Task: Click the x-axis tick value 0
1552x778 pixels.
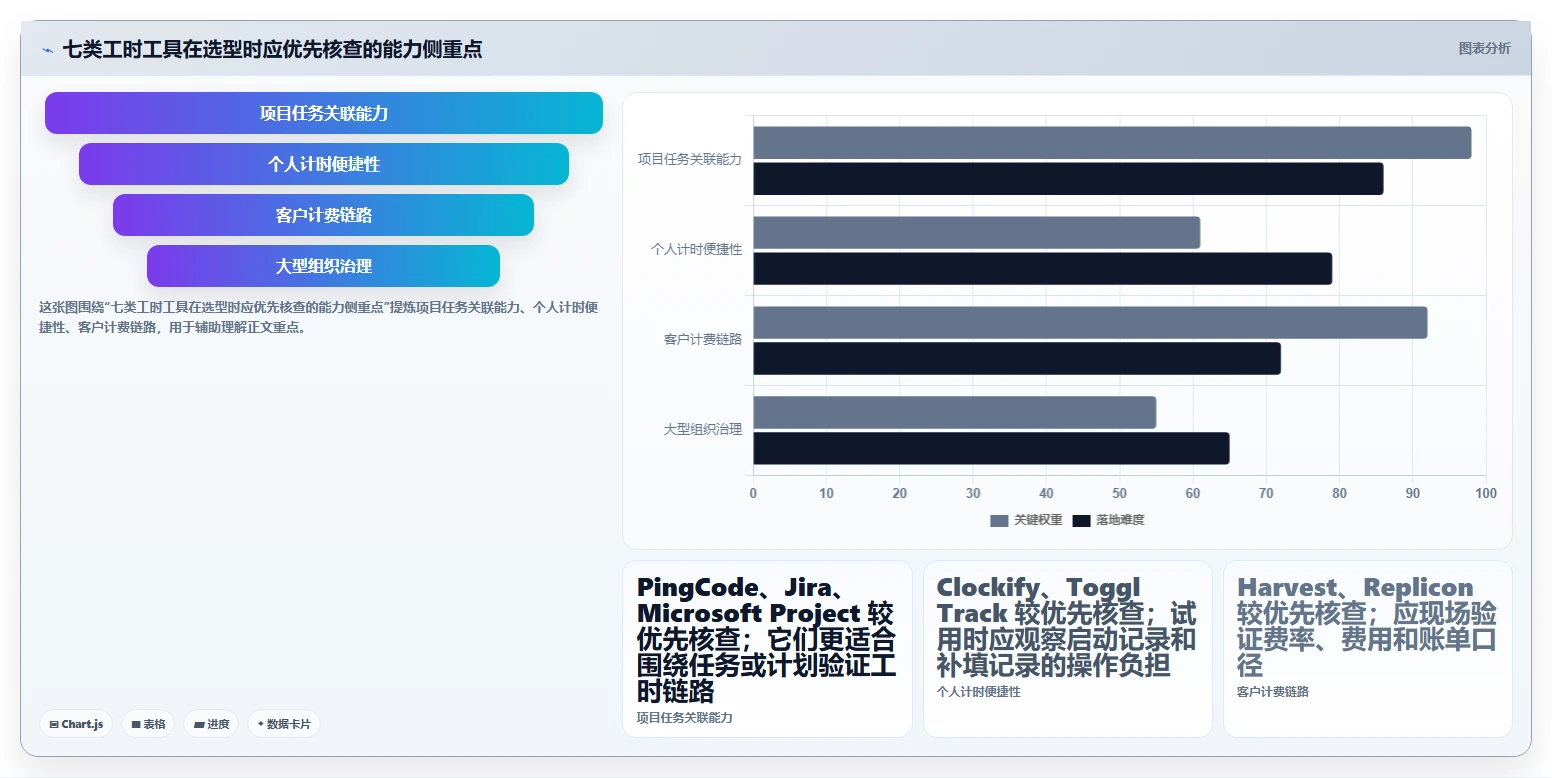Action: tap(753, 493)
